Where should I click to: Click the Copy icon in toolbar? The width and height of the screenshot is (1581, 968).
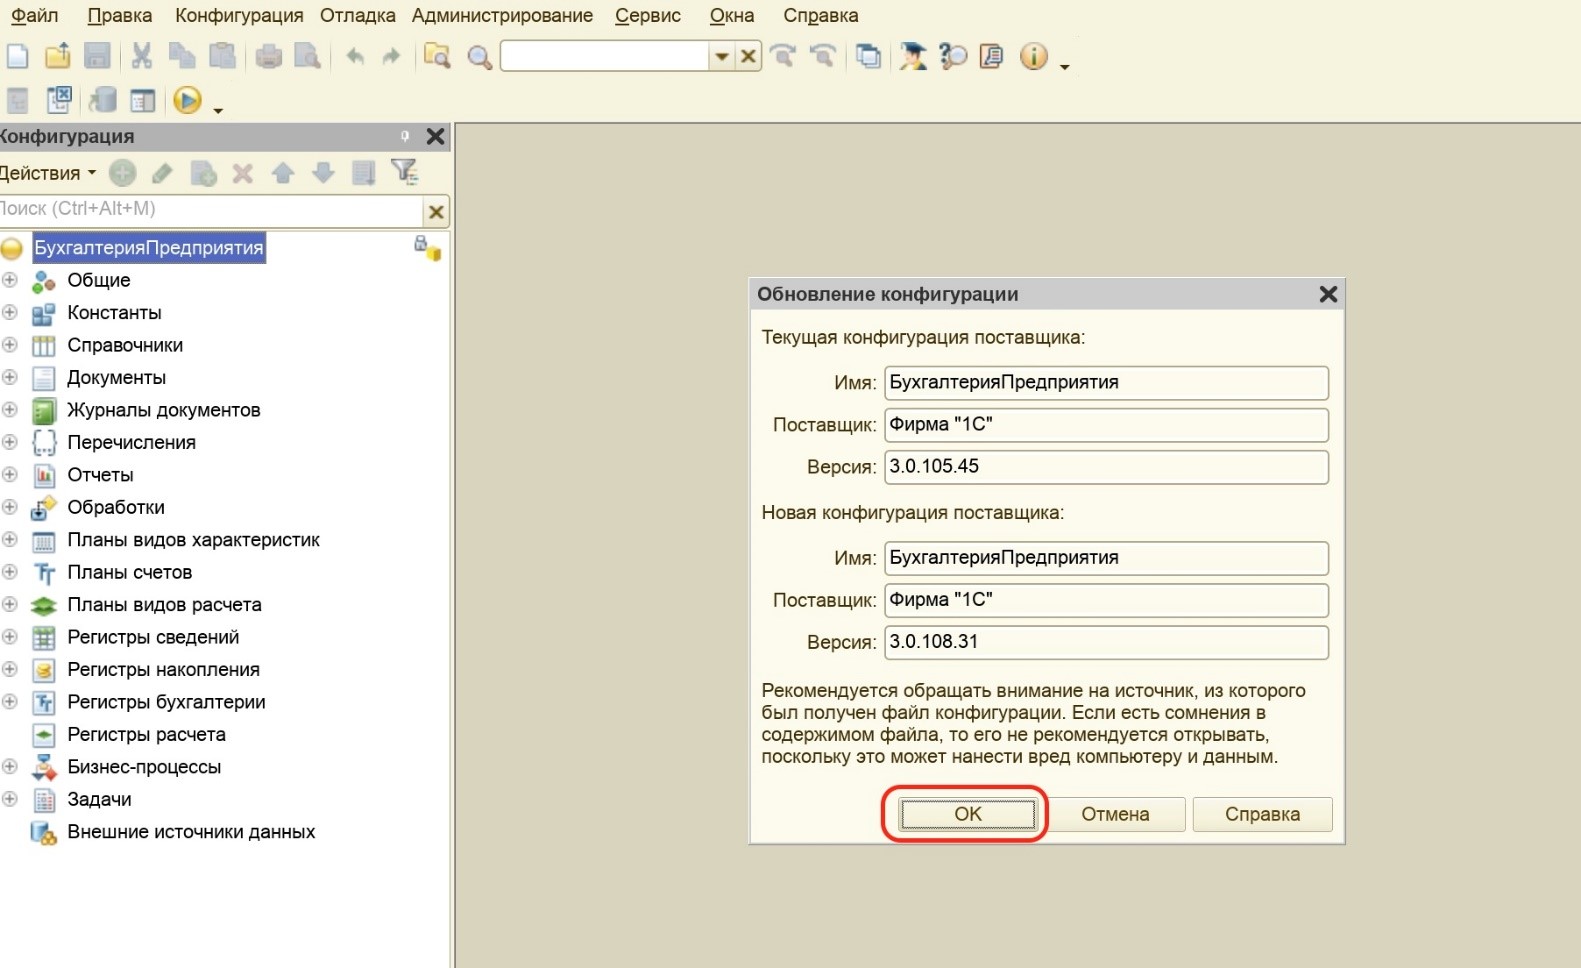(182, 56)
